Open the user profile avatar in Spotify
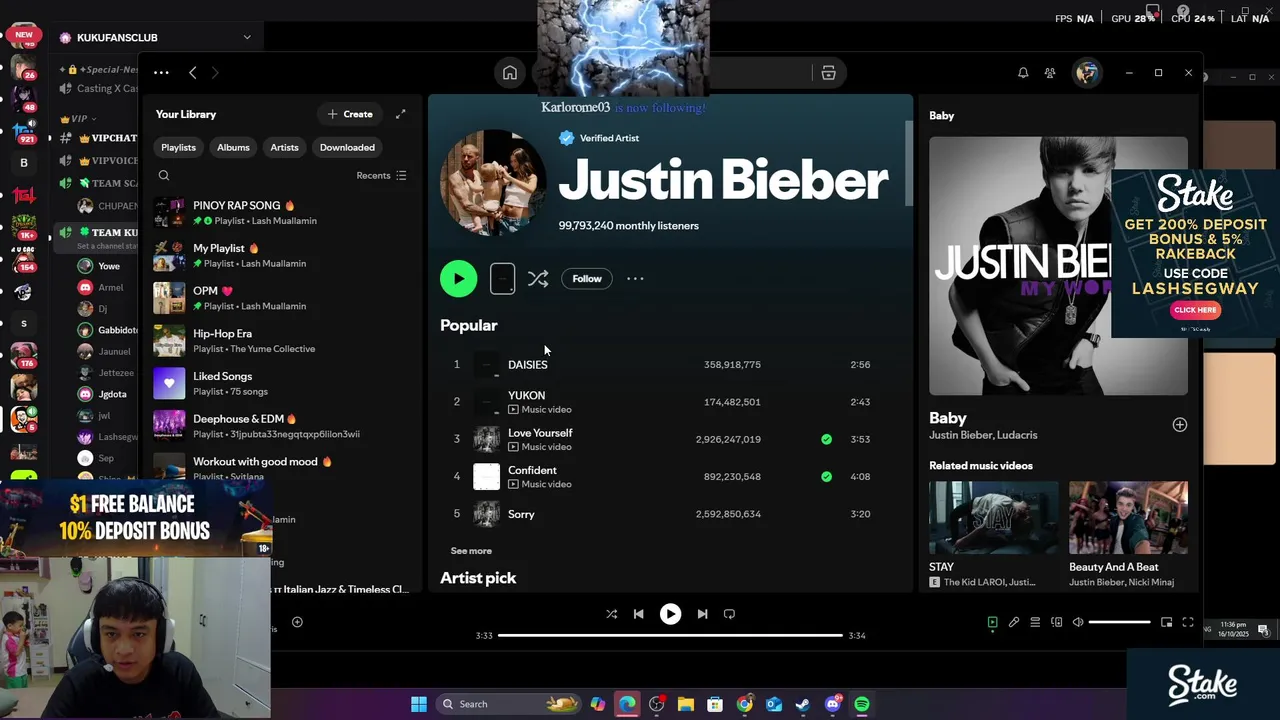Image resolution: width=1280 pixels, height=720 pixels. coord(1087,73)
